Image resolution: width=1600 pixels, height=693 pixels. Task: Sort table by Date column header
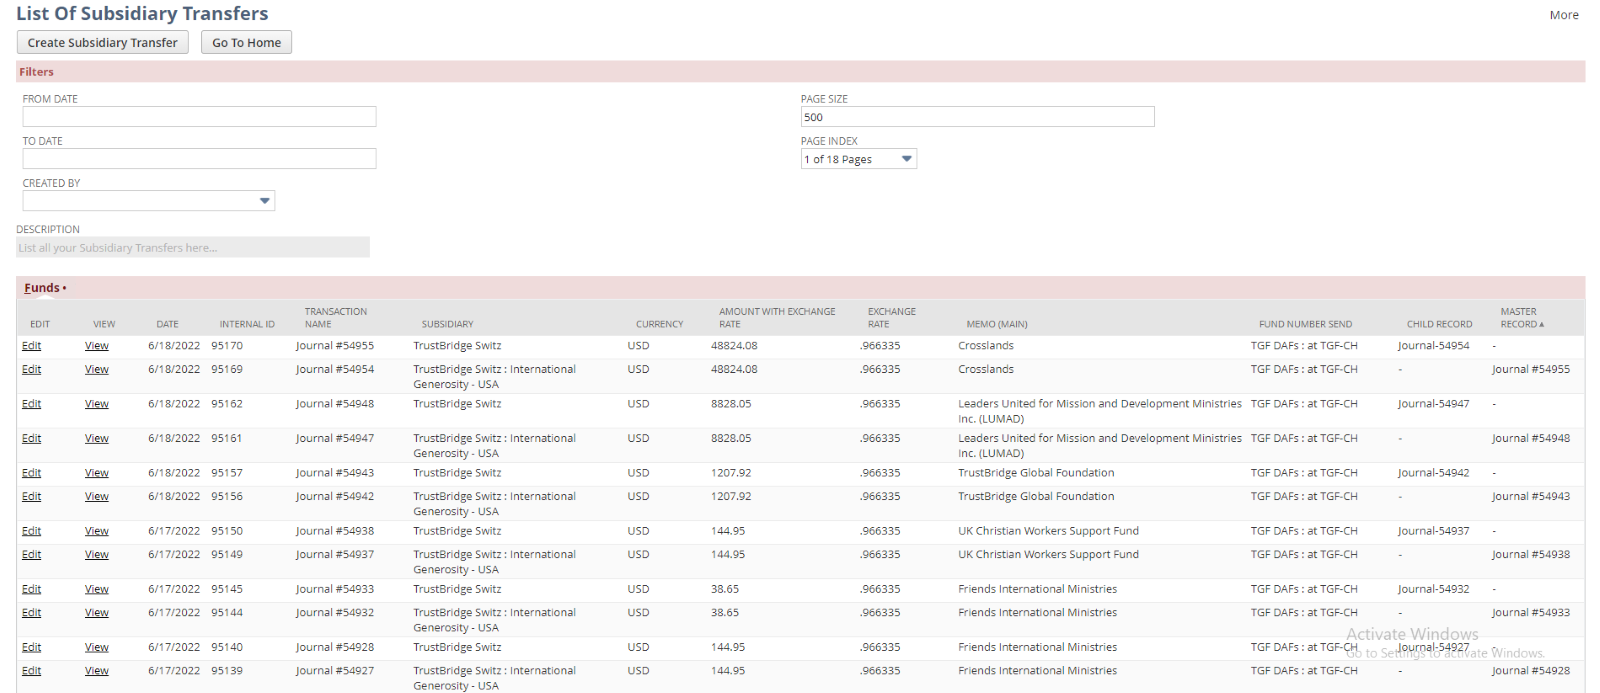coord(167,324)
